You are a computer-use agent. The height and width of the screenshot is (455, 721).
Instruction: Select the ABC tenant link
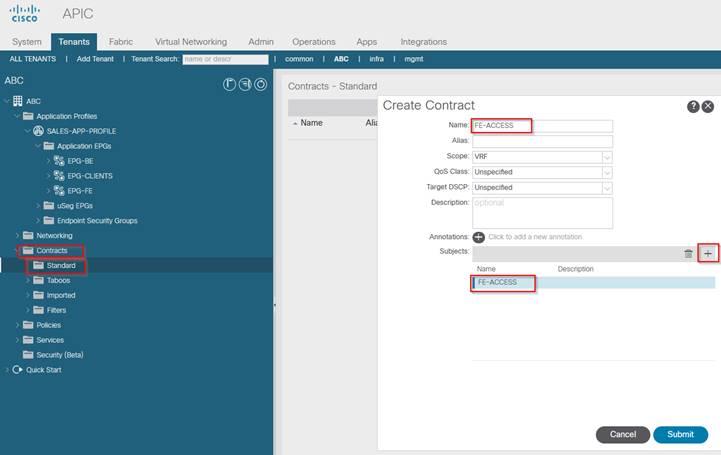click(341, 59)
